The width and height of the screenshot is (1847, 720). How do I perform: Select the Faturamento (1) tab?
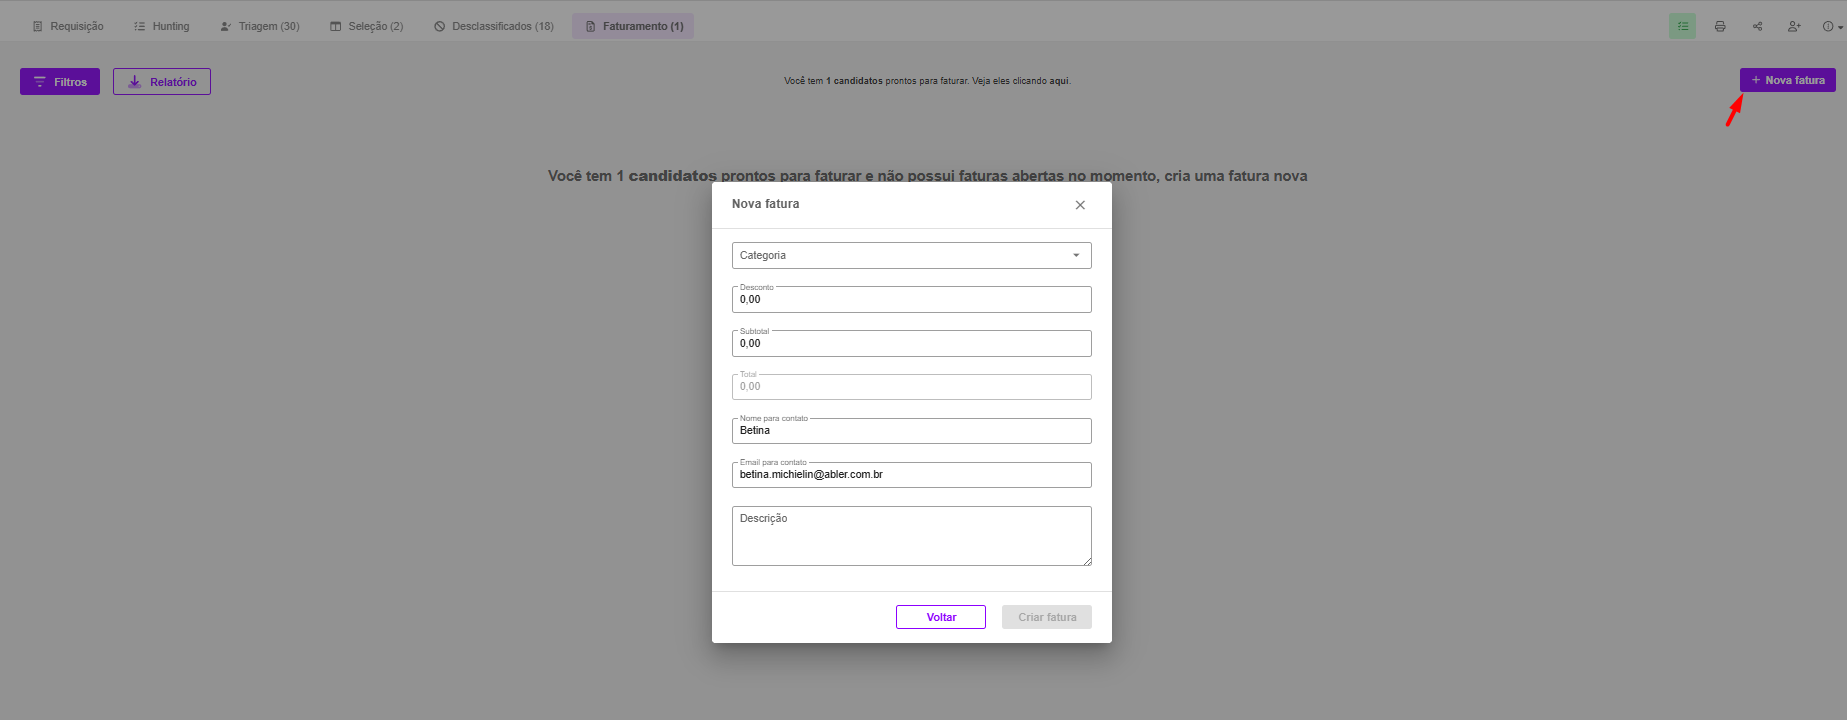(x=633, y=26)
